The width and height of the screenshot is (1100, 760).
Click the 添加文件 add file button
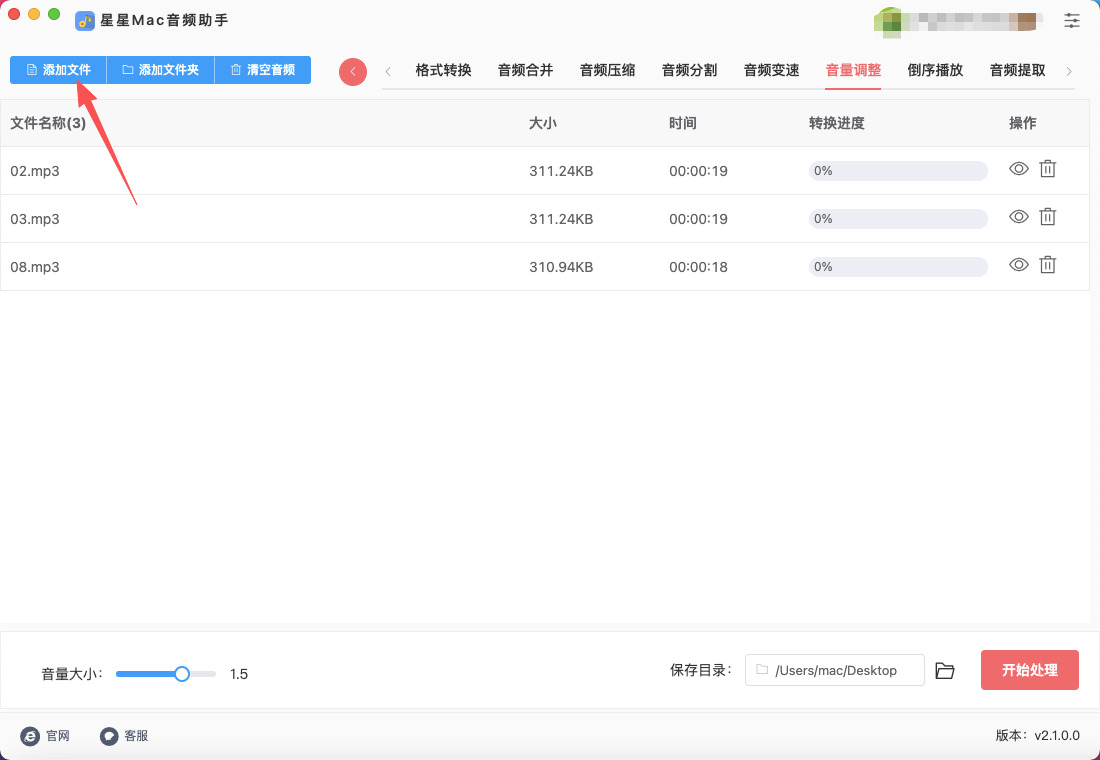coord(58,70)
